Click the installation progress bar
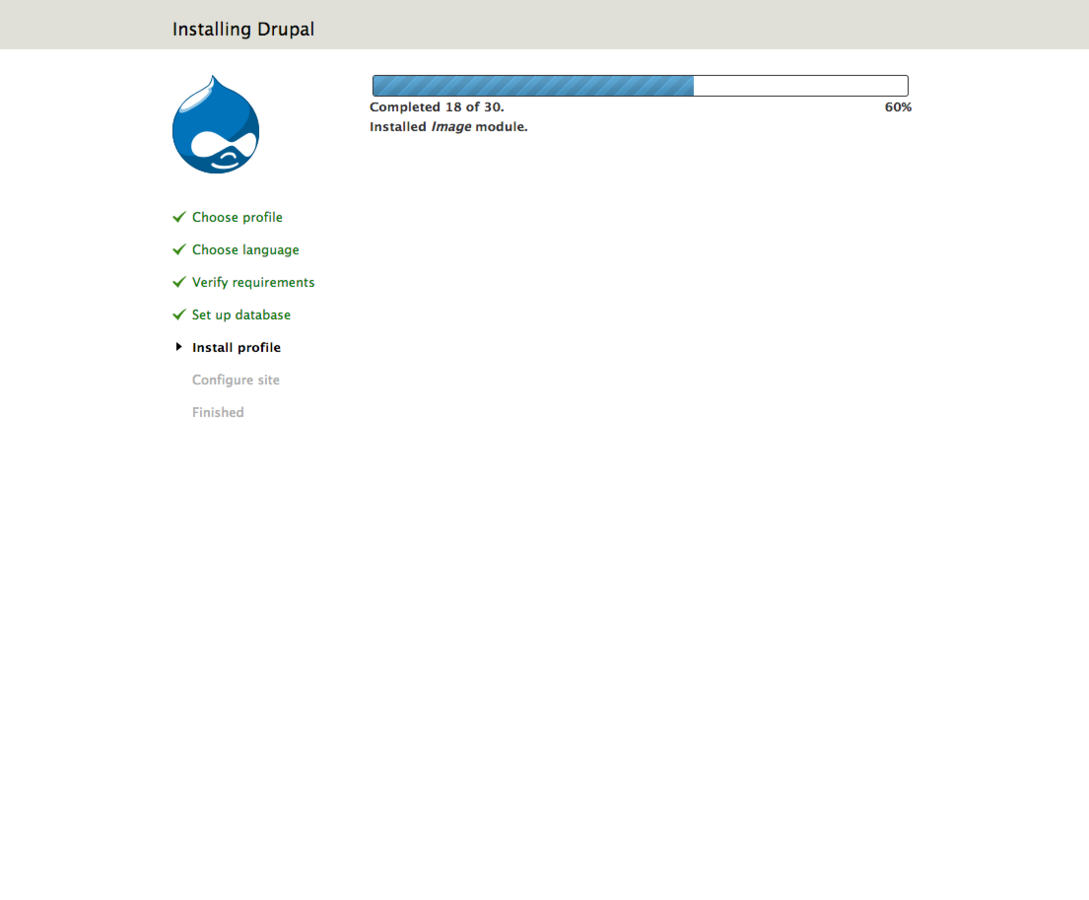 640,85
